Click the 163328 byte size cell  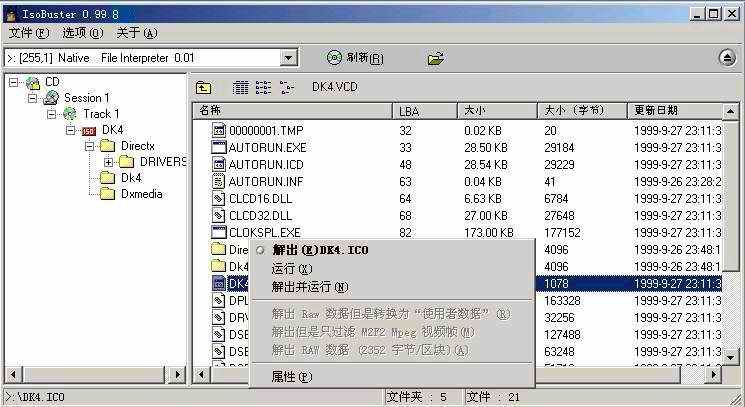[562, 301]
